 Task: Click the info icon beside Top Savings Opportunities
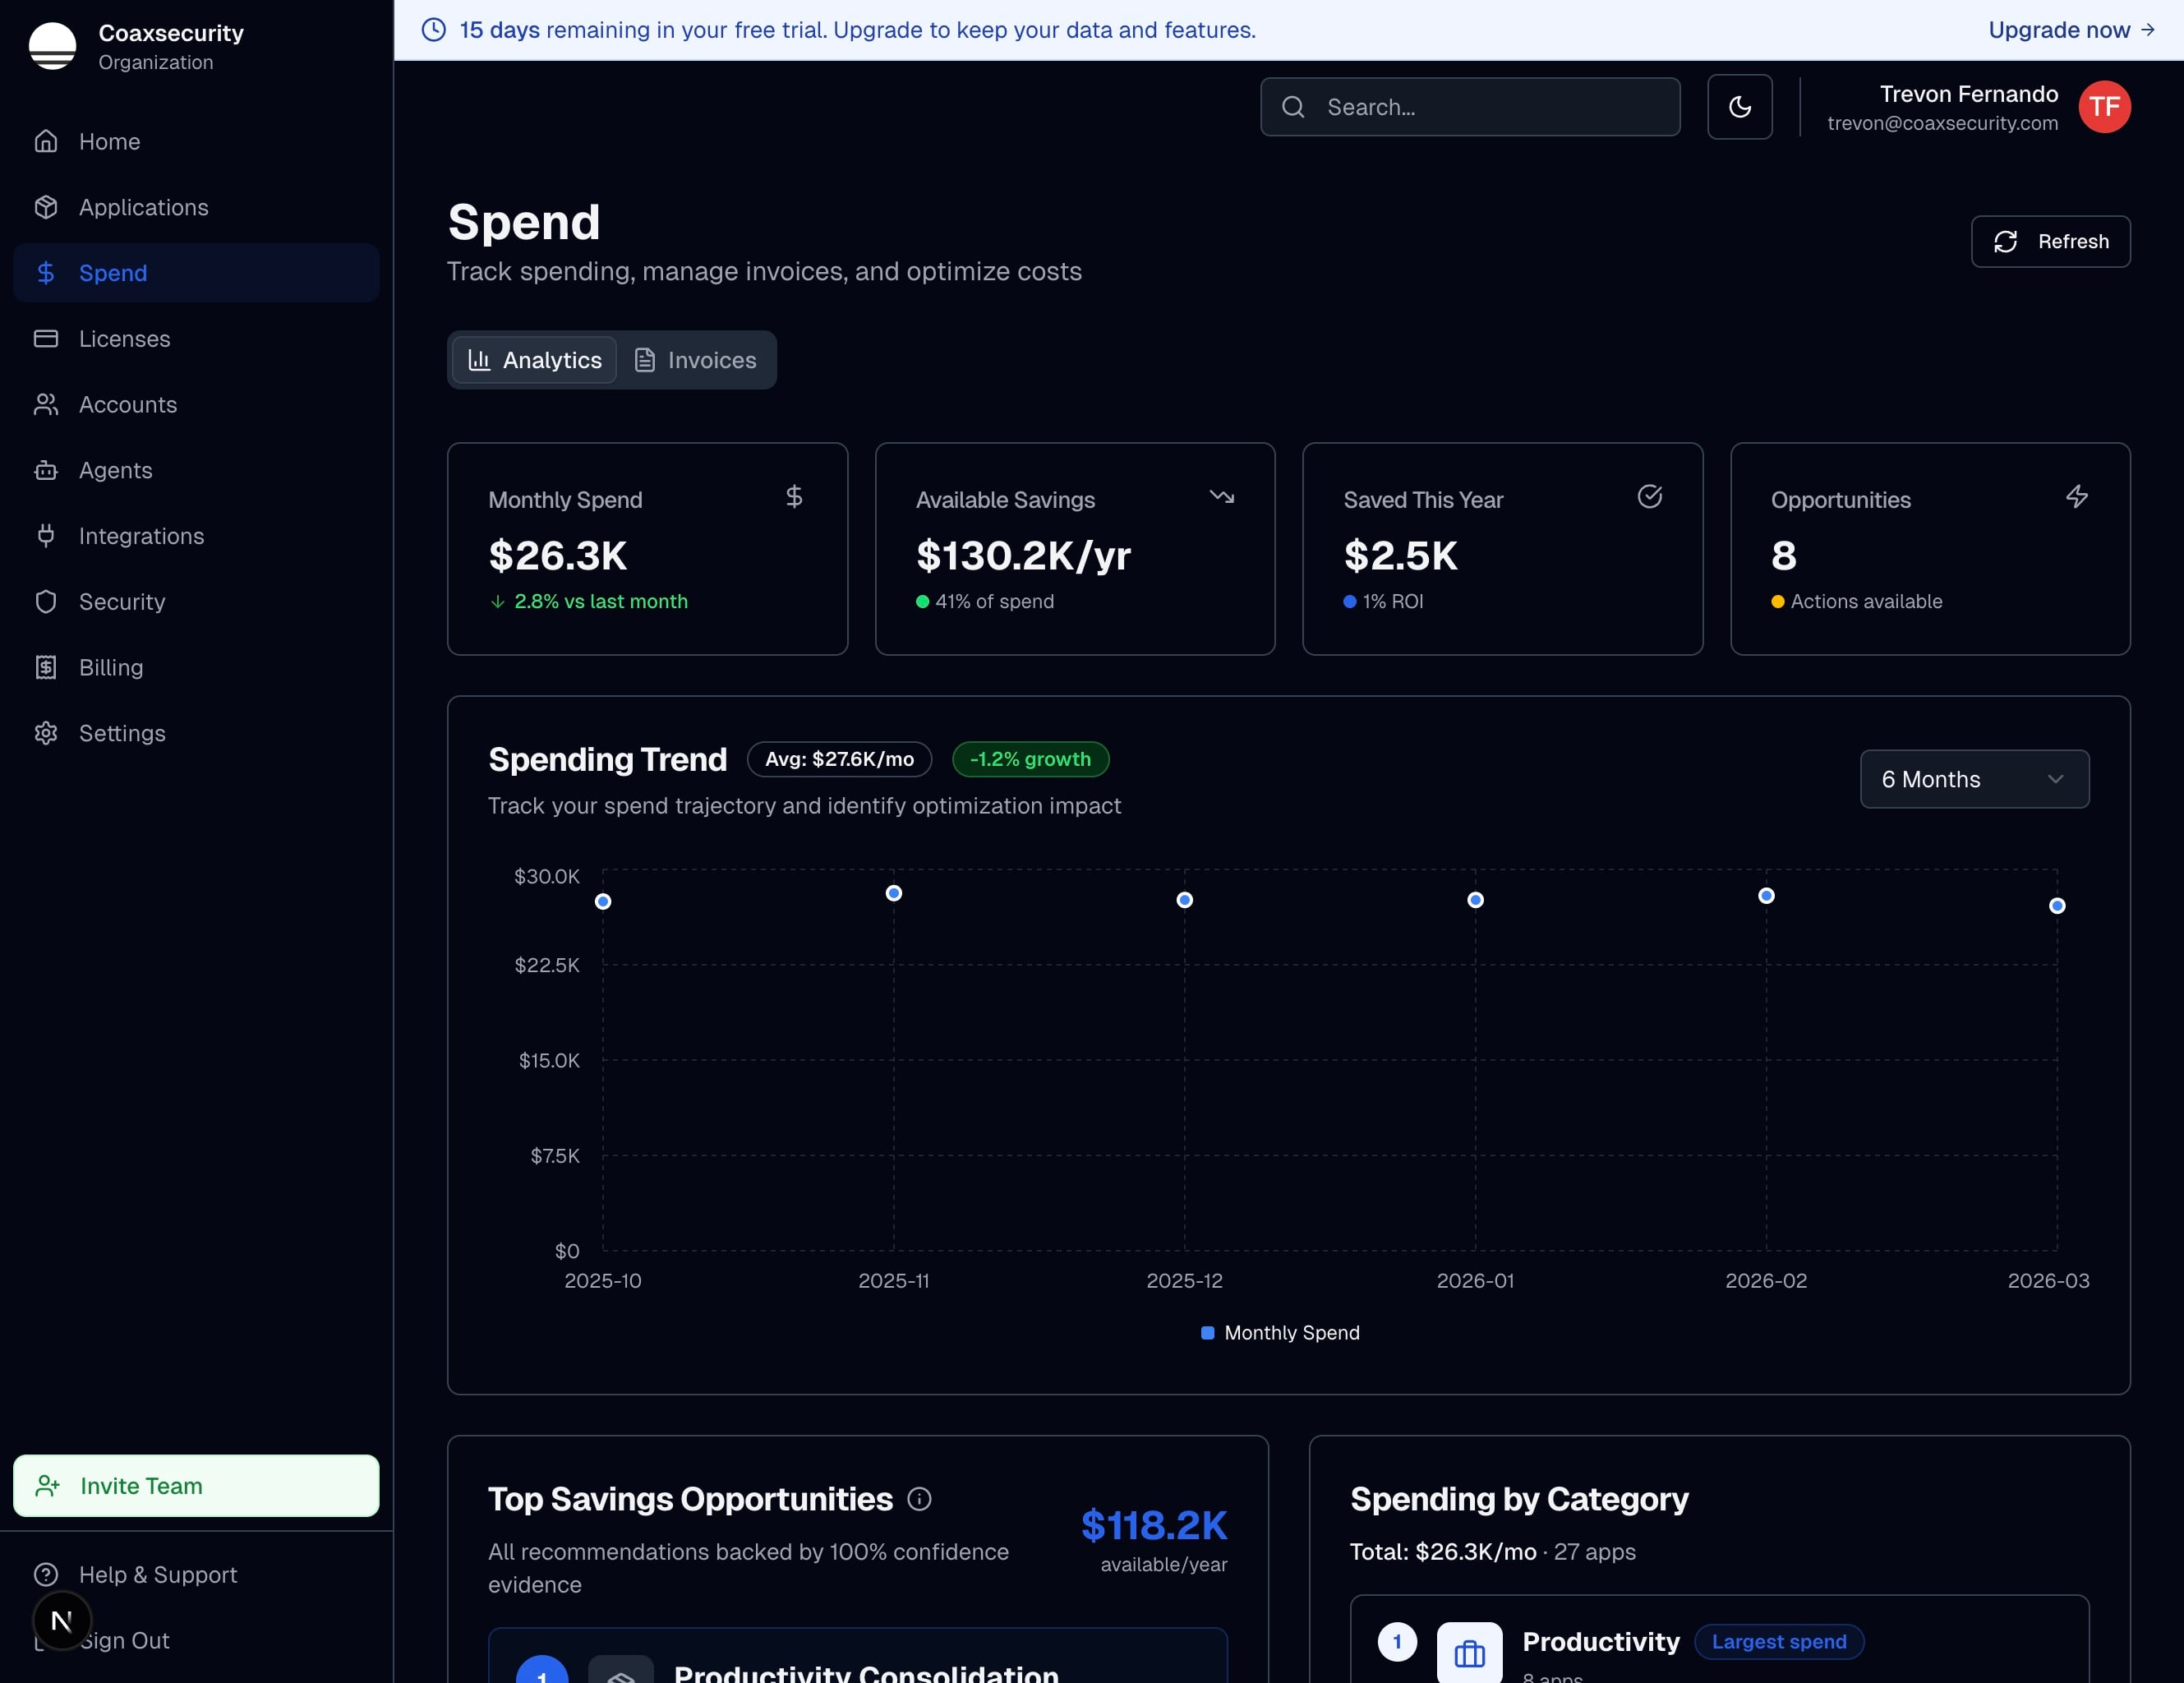pos(919,1499)
